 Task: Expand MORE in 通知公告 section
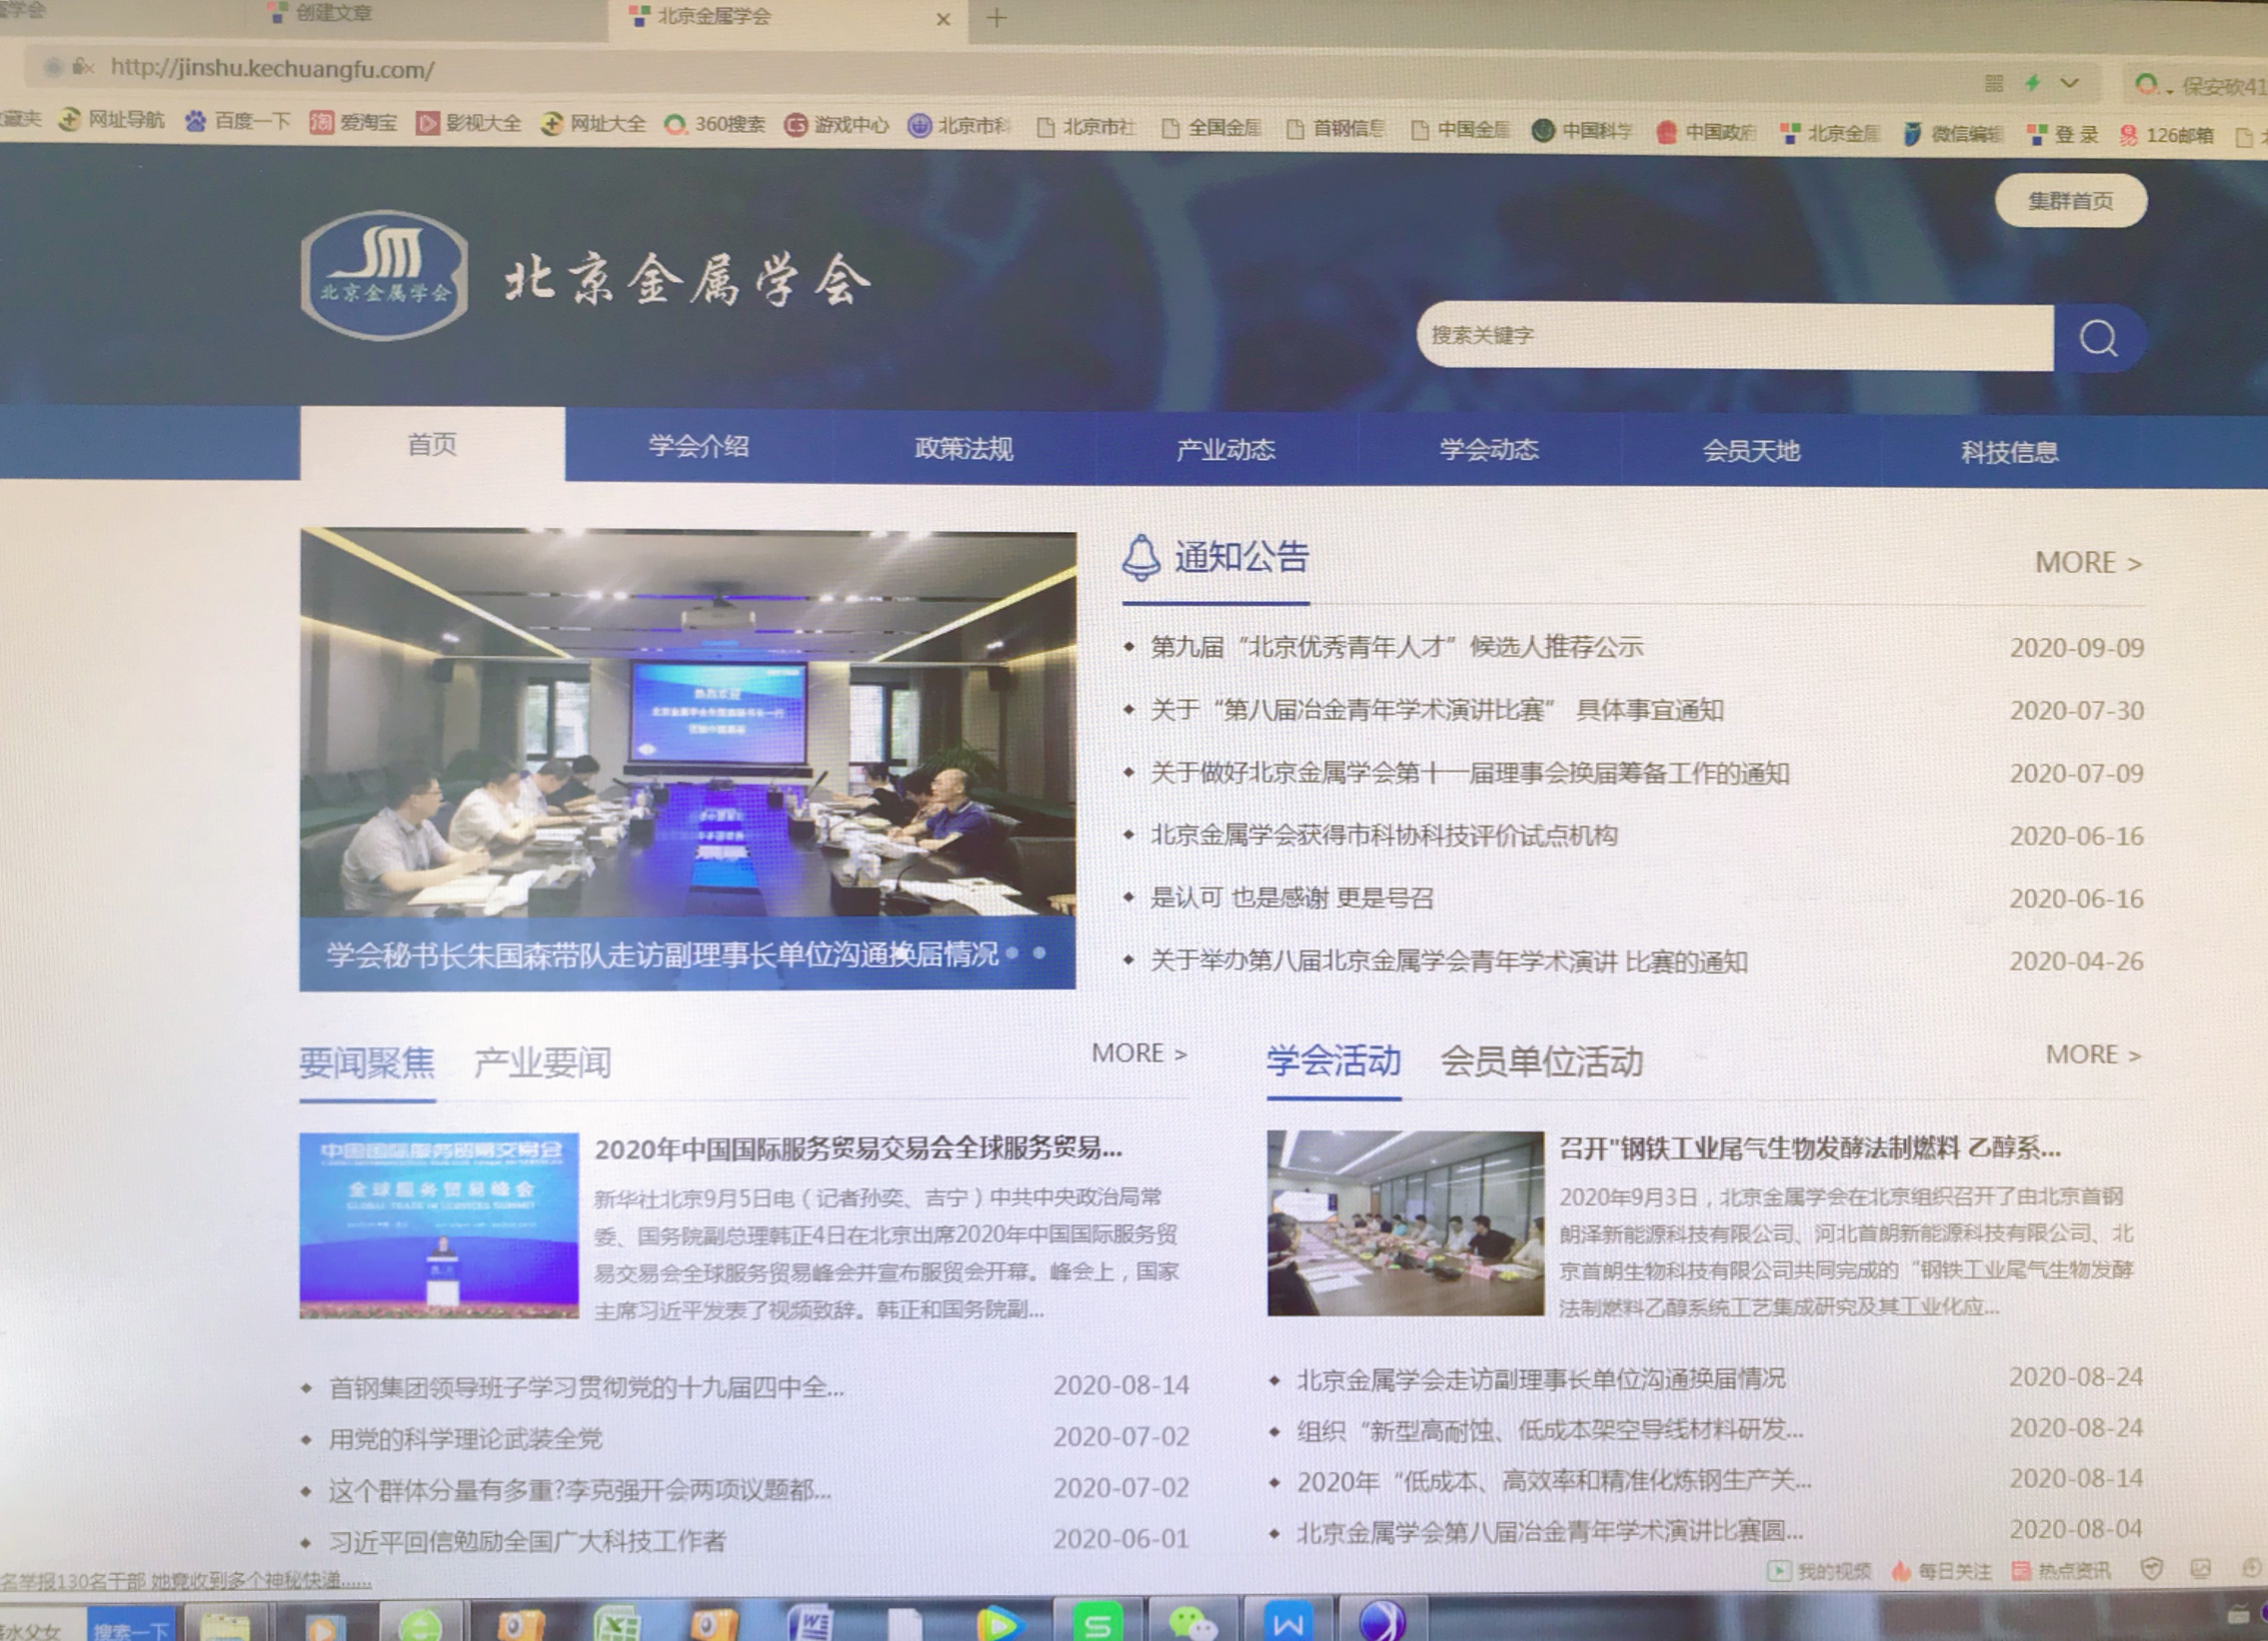[2088, 563]
